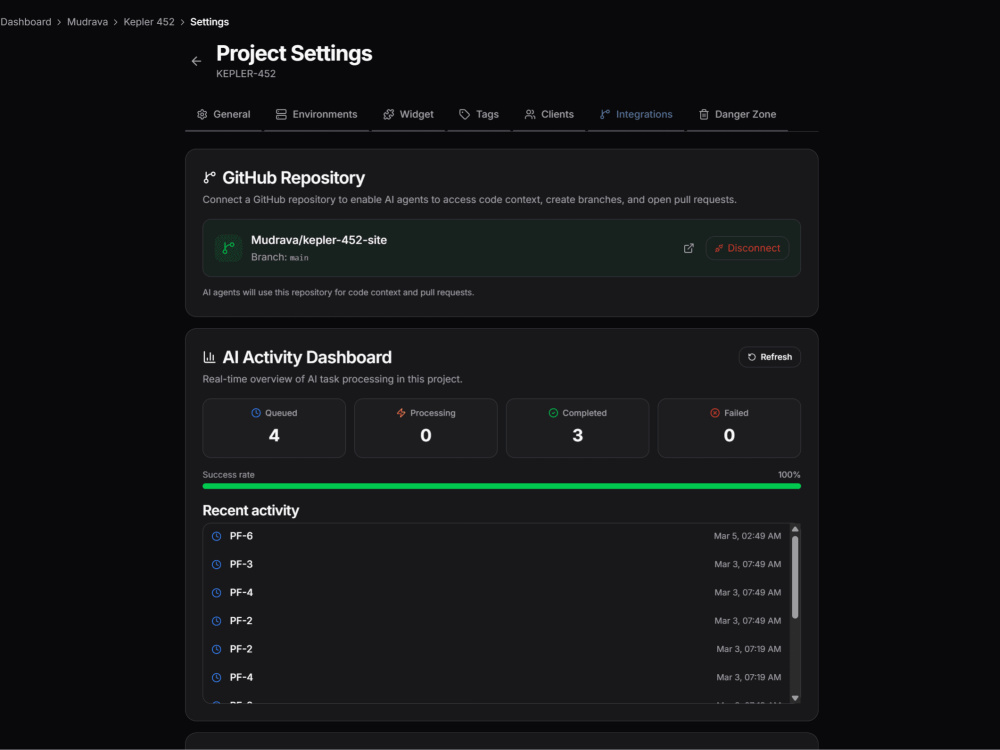Click the green success rate progress bar
The width and height of the screenshot is (1000, 750).
[501, 486]
